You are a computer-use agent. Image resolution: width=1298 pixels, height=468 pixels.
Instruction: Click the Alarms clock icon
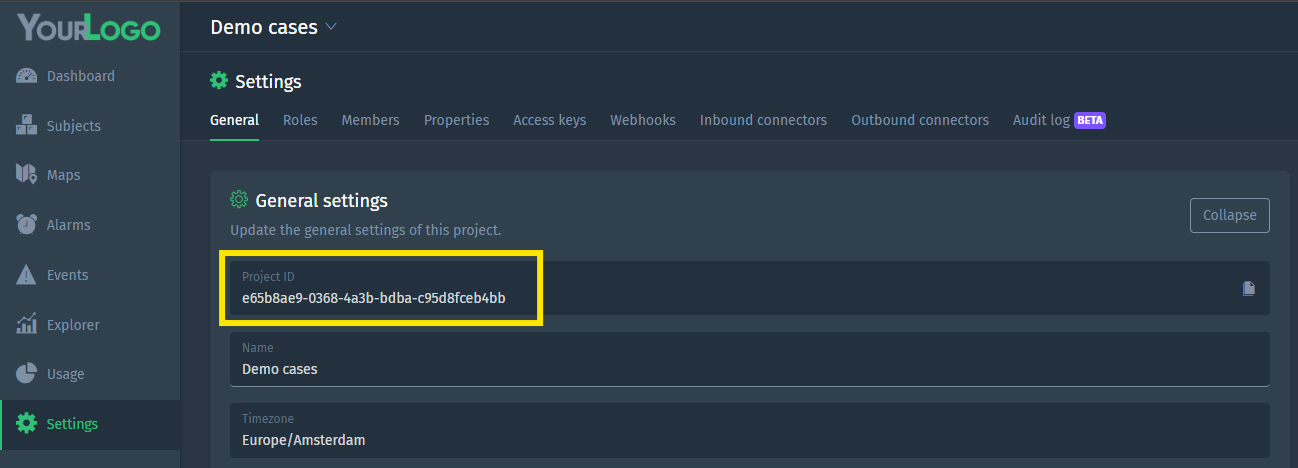pos(27,225)
